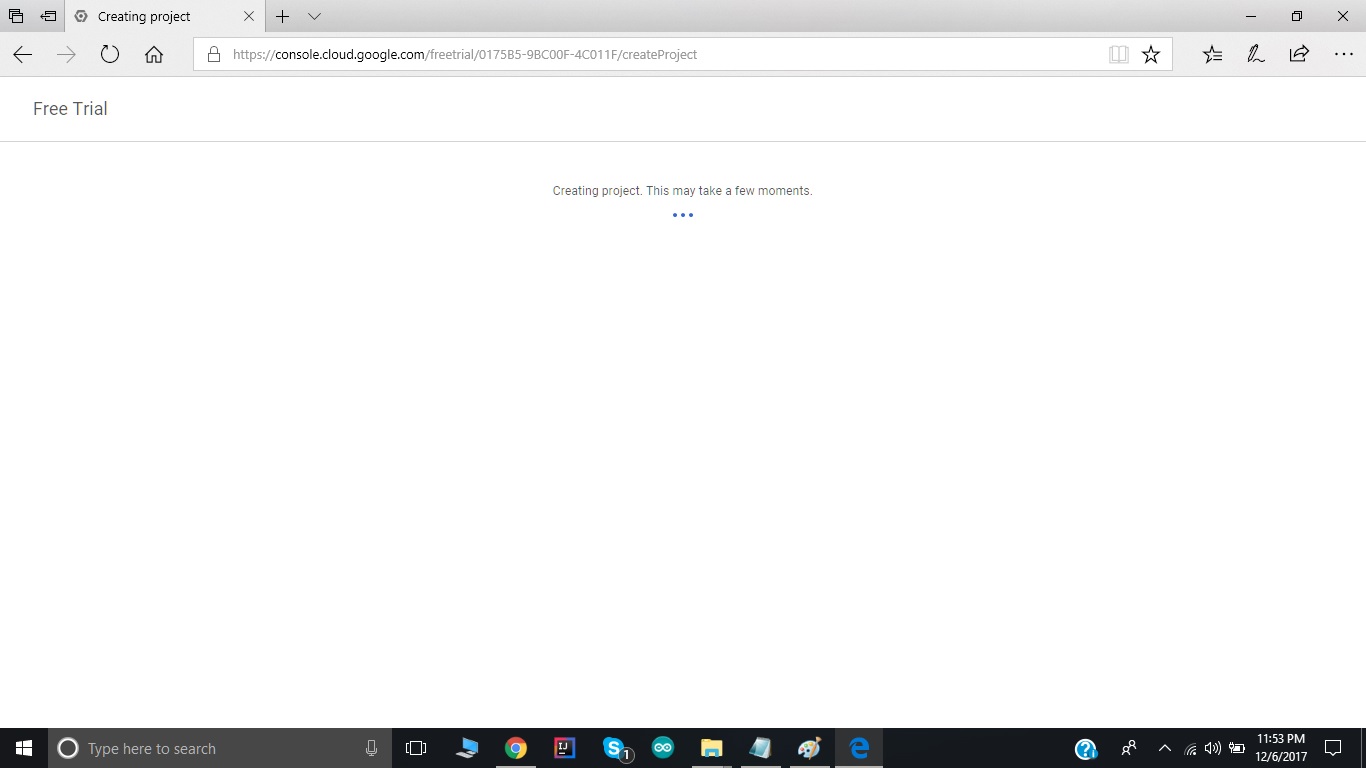Open Arduino IDE from taskbar
The height and width of the screenshot is (768, 1366).
click(x=663, y=748)
